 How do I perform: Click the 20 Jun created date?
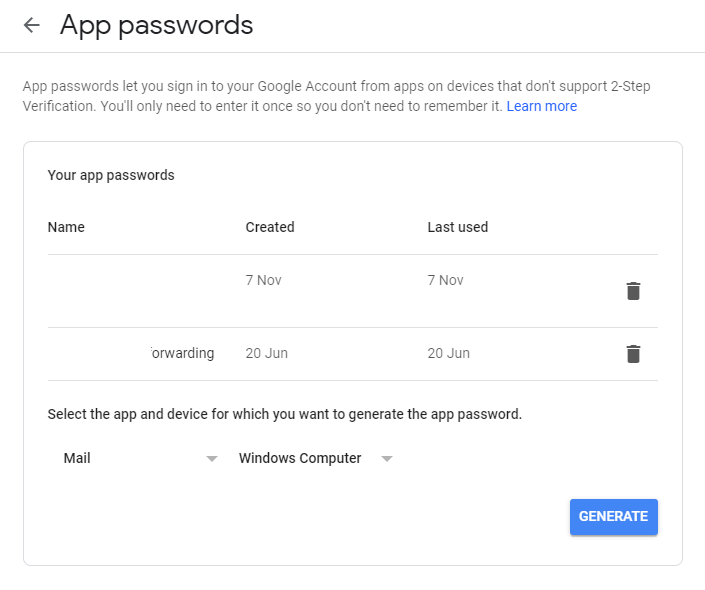click(267, 353)
